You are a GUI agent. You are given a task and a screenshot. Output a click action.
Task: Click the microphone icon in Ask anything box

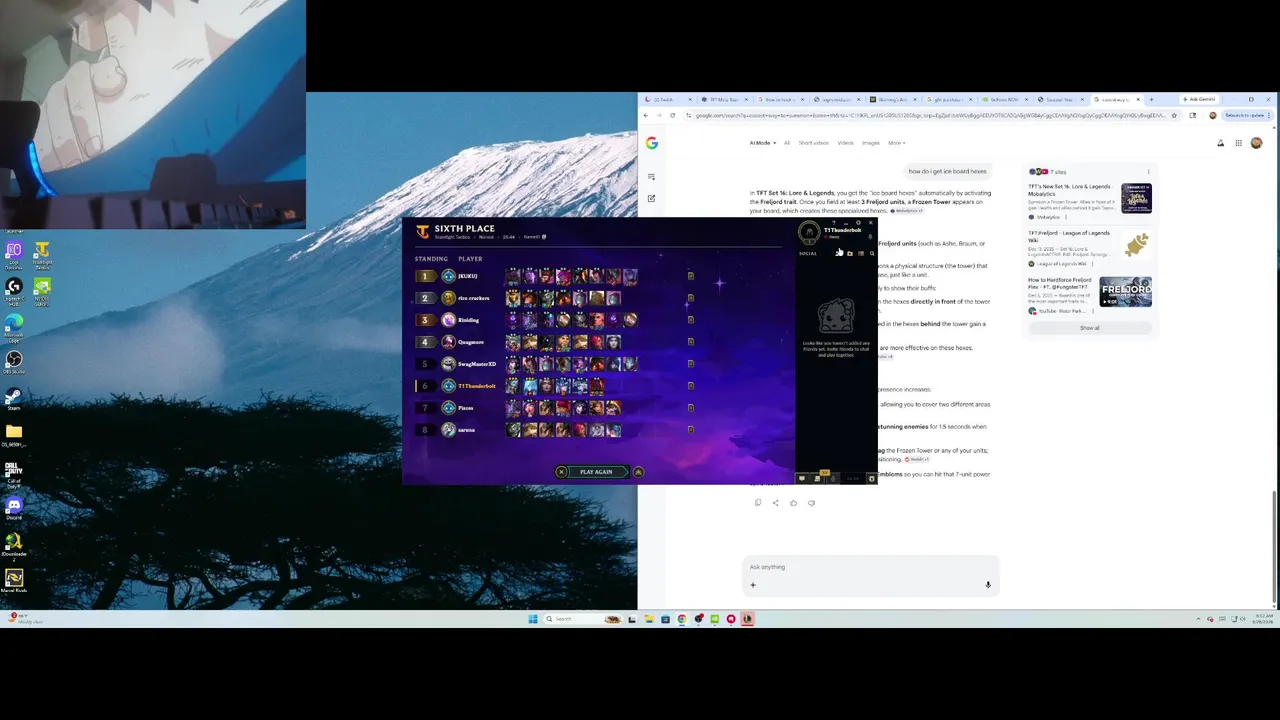pos(988,585)
